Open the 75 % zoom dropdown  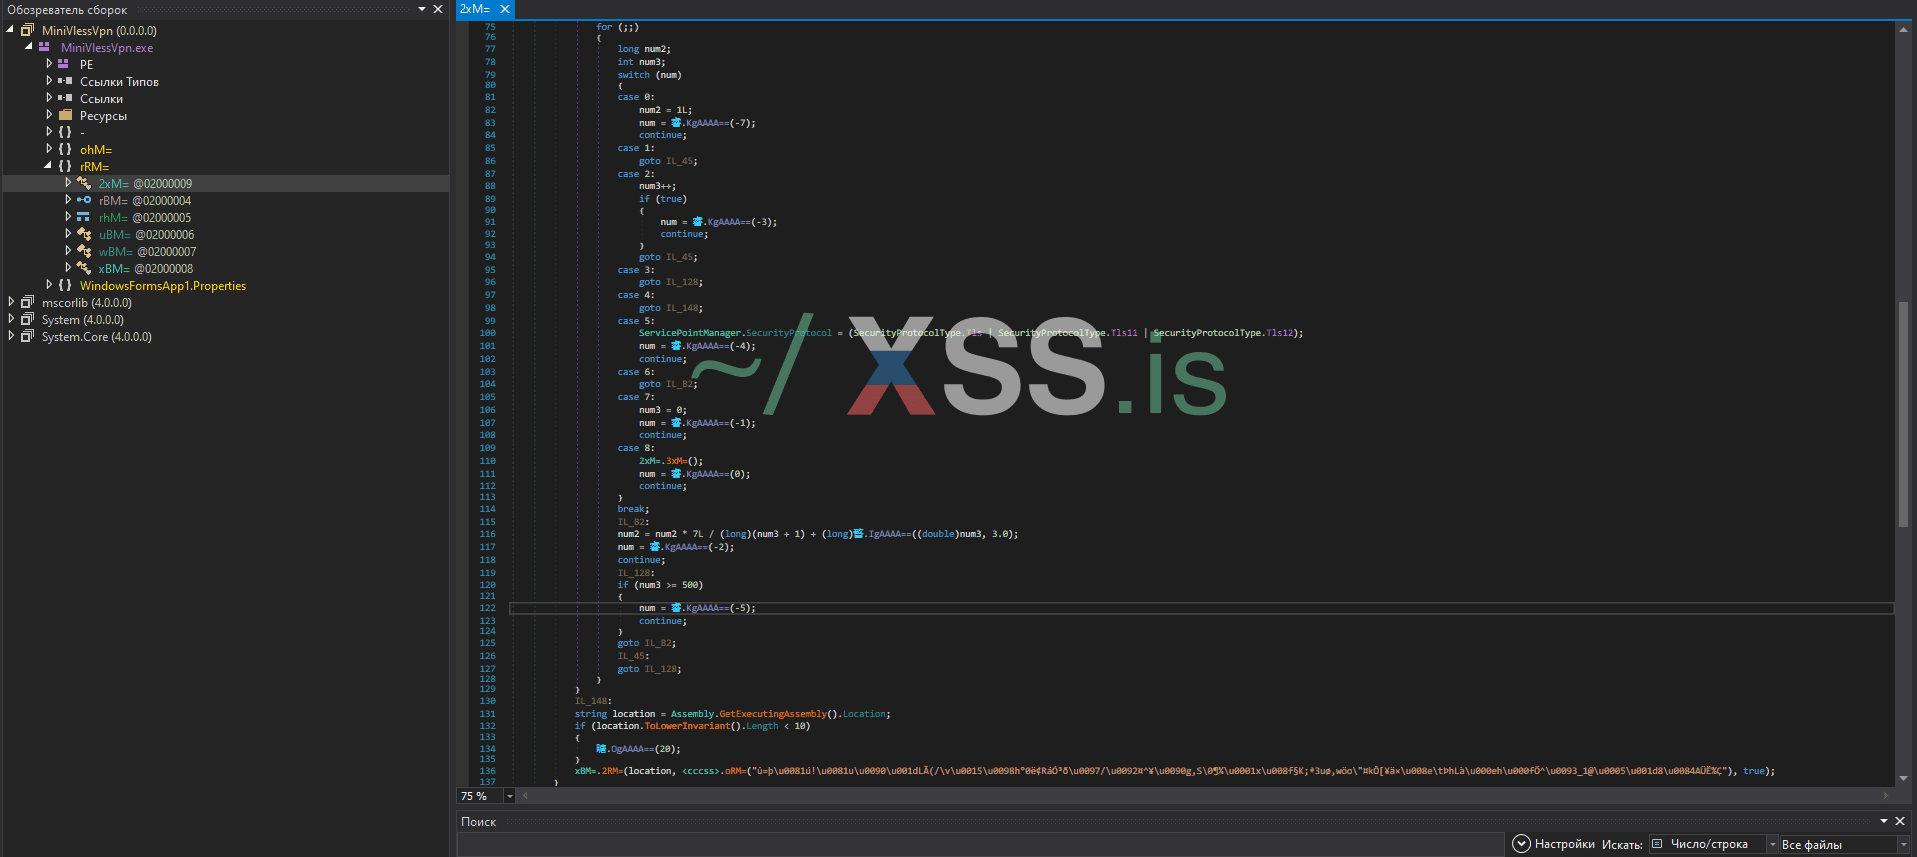(x=509, y=796)
